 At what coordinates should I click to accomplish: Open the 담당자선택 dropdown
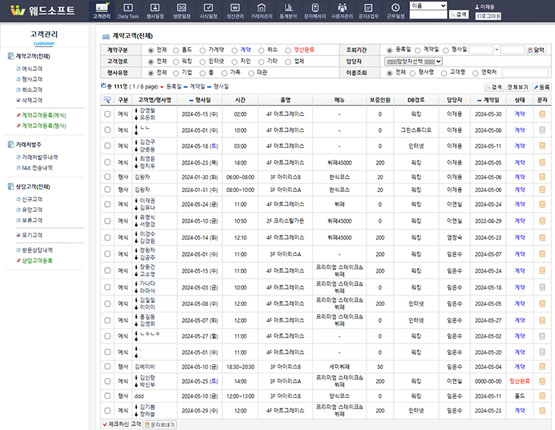point(413,61)
